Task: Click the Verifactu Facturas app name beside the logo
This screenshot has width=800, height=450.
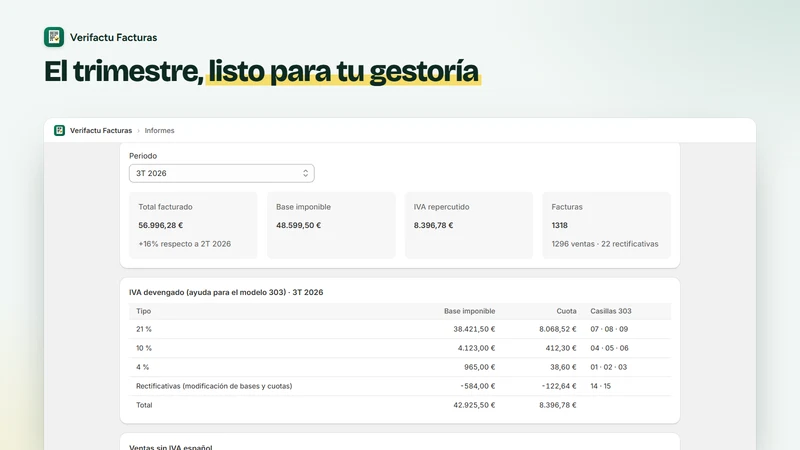Action: pos(113,37)
